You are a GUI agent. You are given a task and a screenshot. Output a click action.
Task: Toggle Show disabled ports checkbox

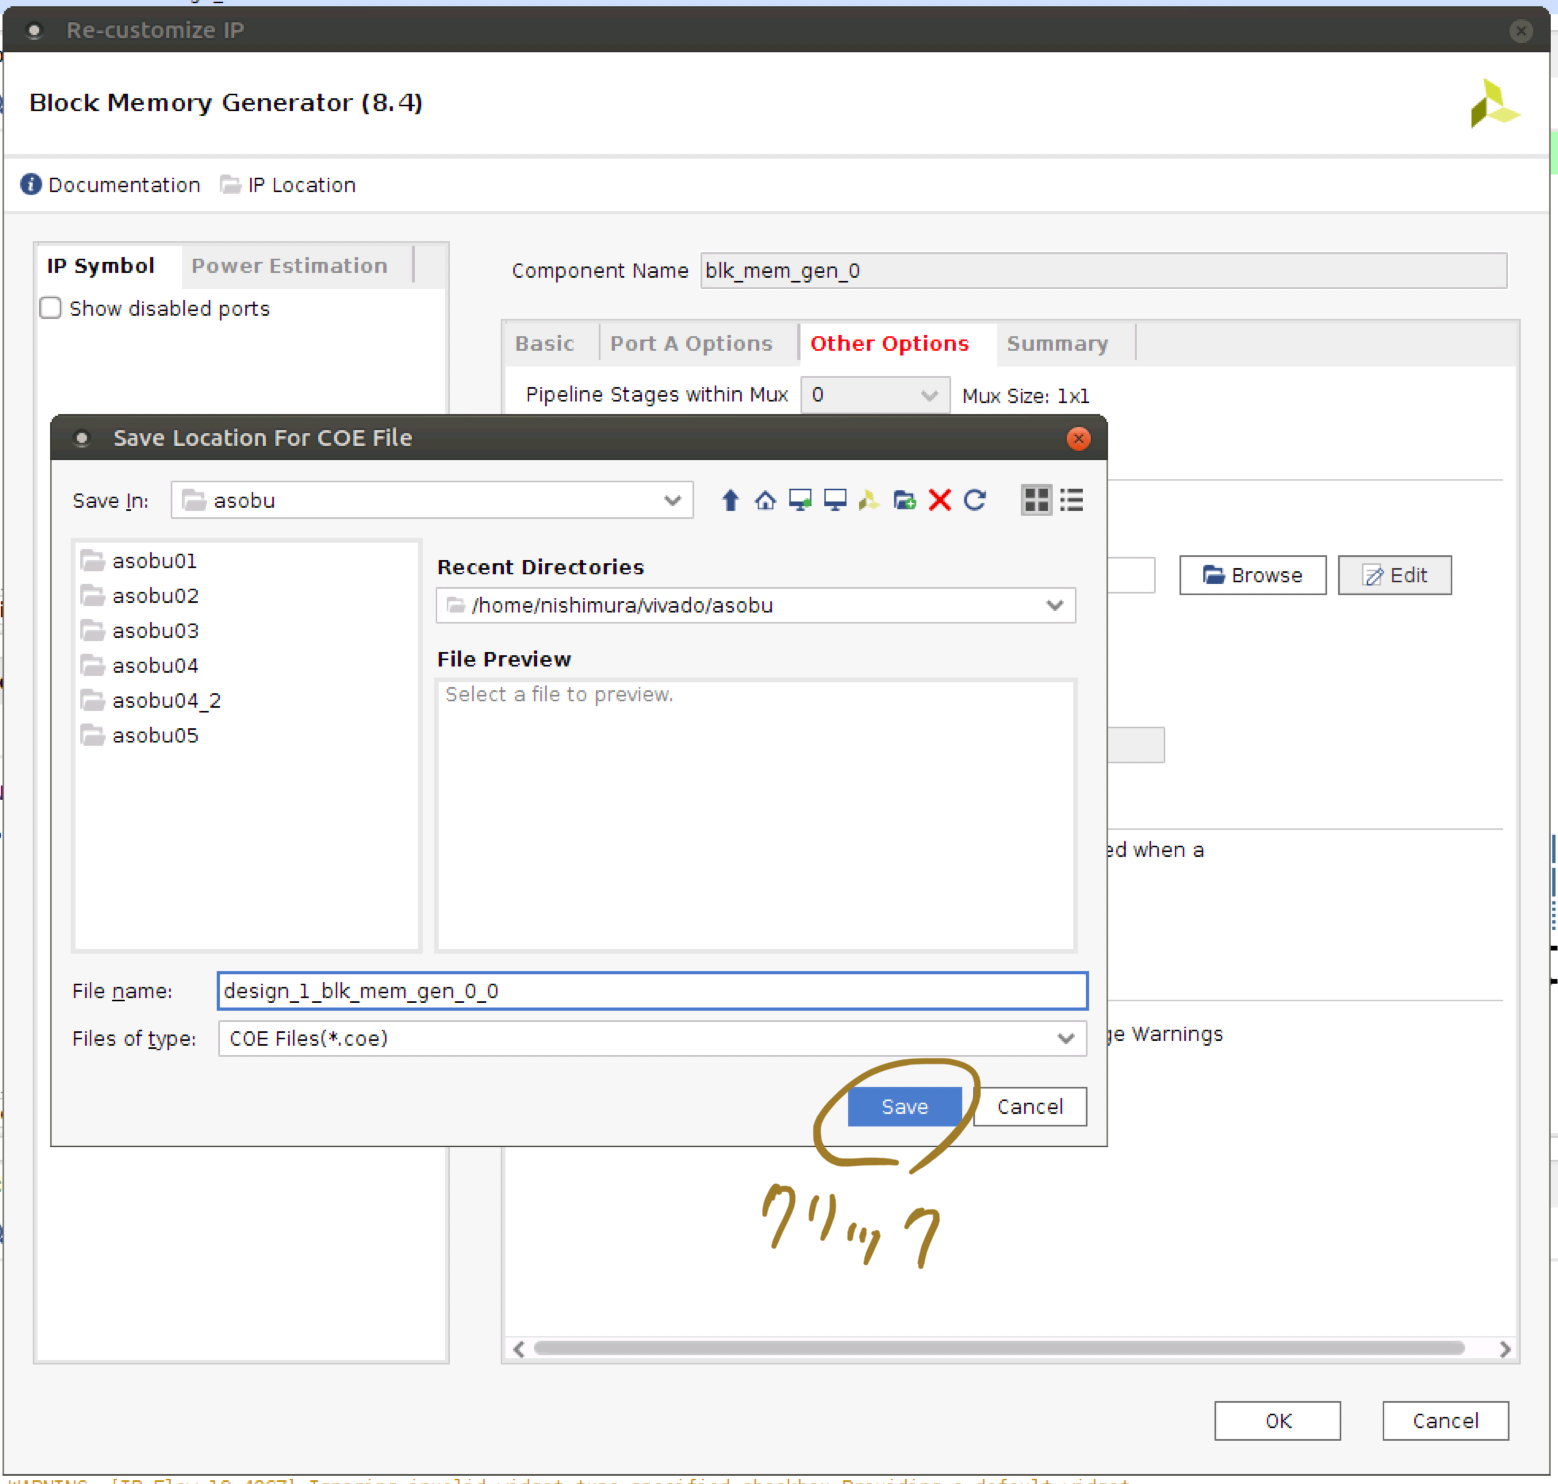tap(50, 308)
